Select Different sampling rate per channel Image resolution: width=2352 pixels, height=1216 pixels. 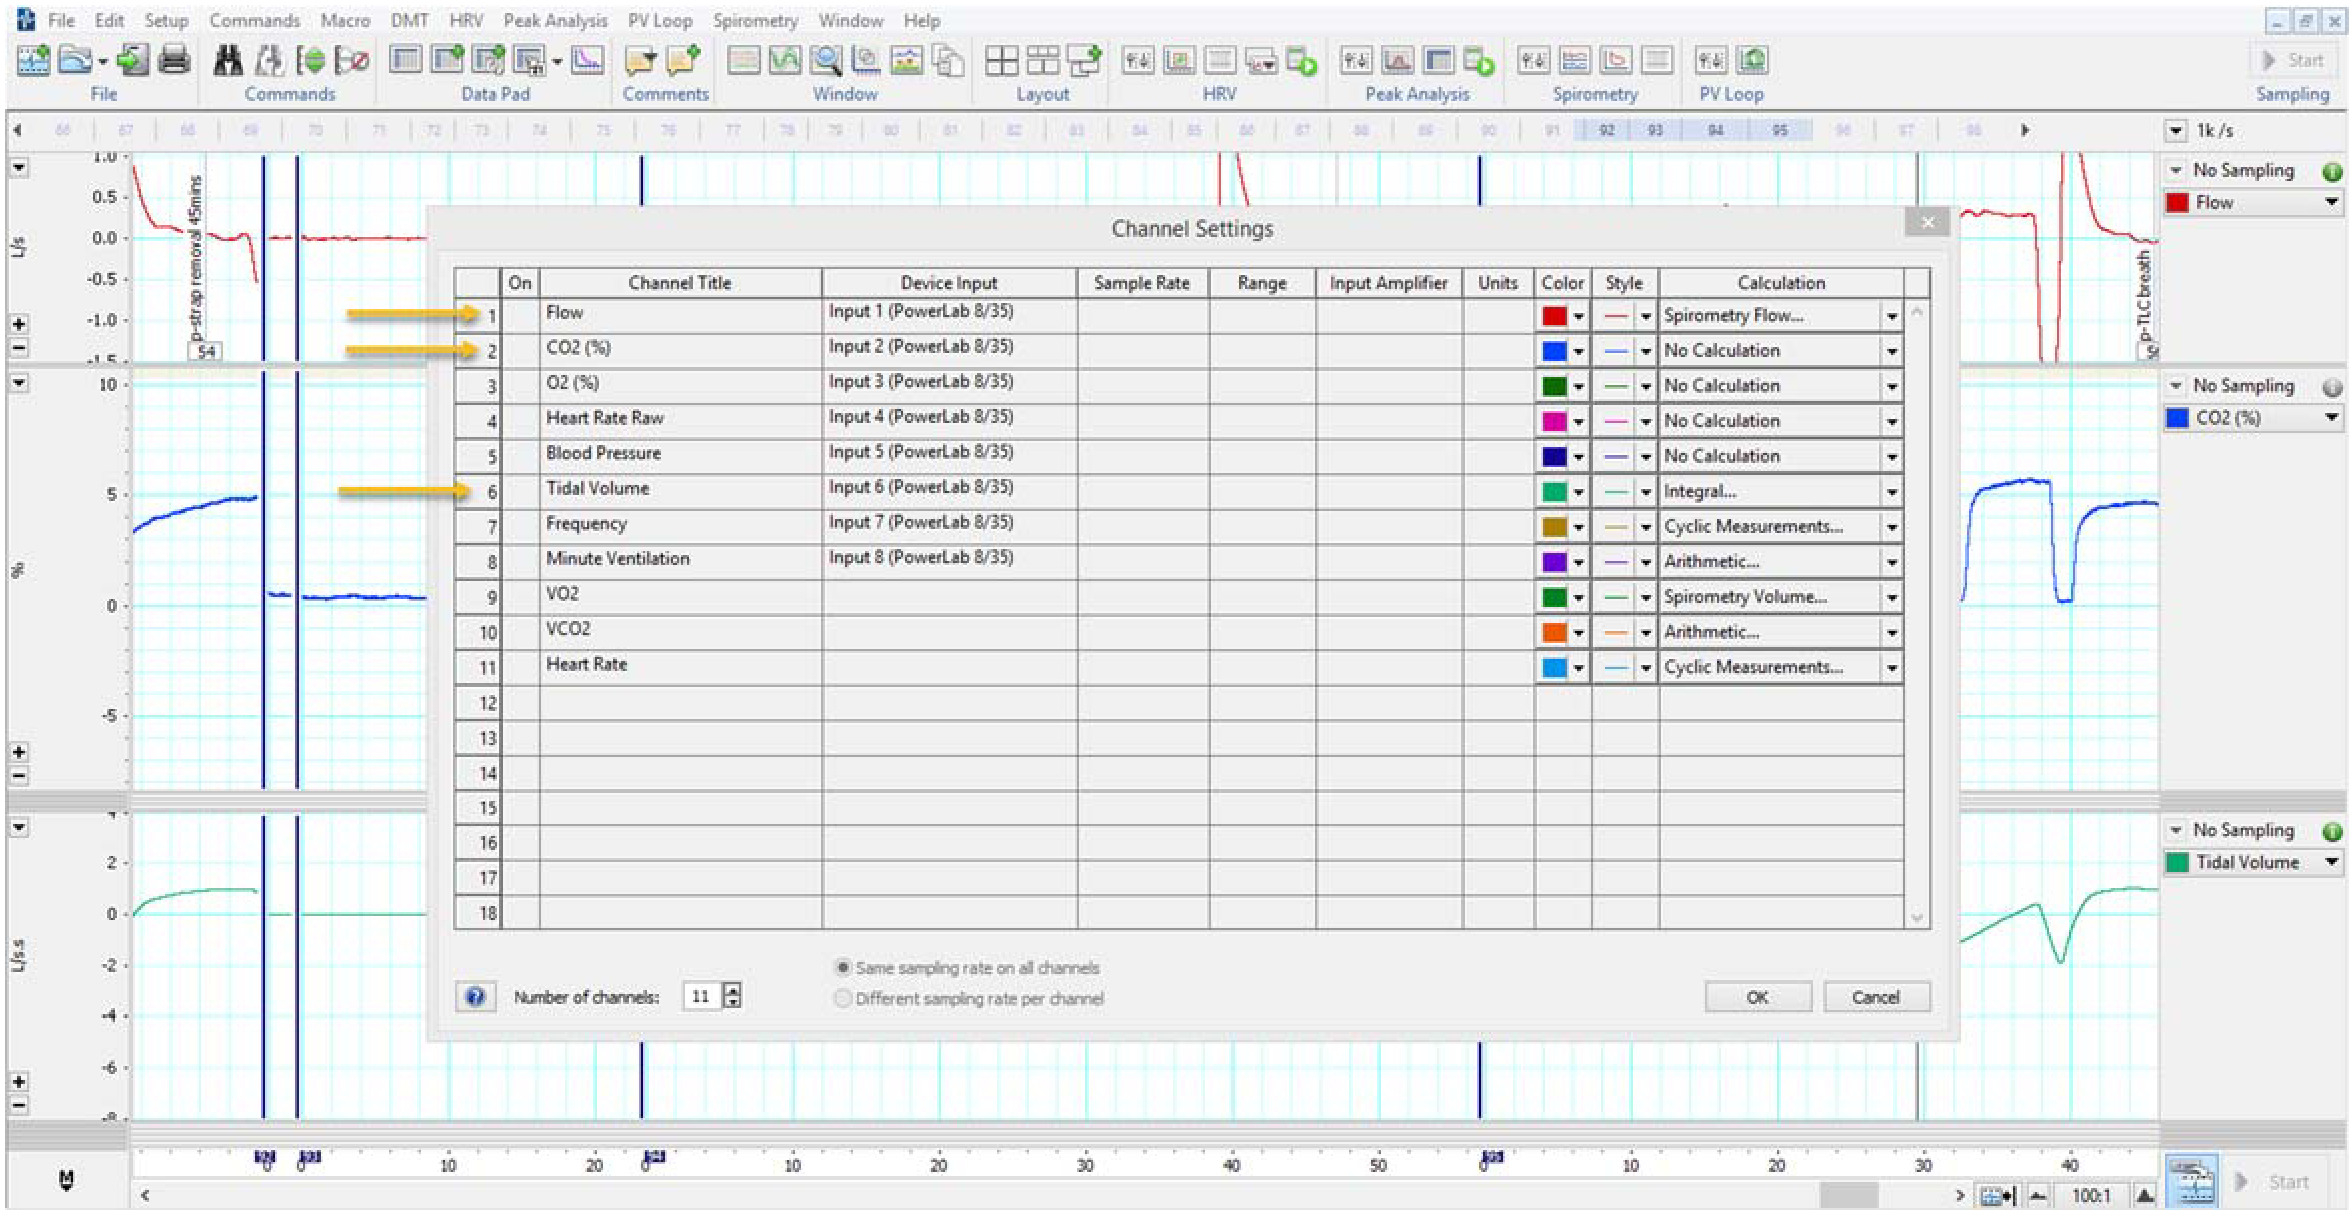[843, 998]
